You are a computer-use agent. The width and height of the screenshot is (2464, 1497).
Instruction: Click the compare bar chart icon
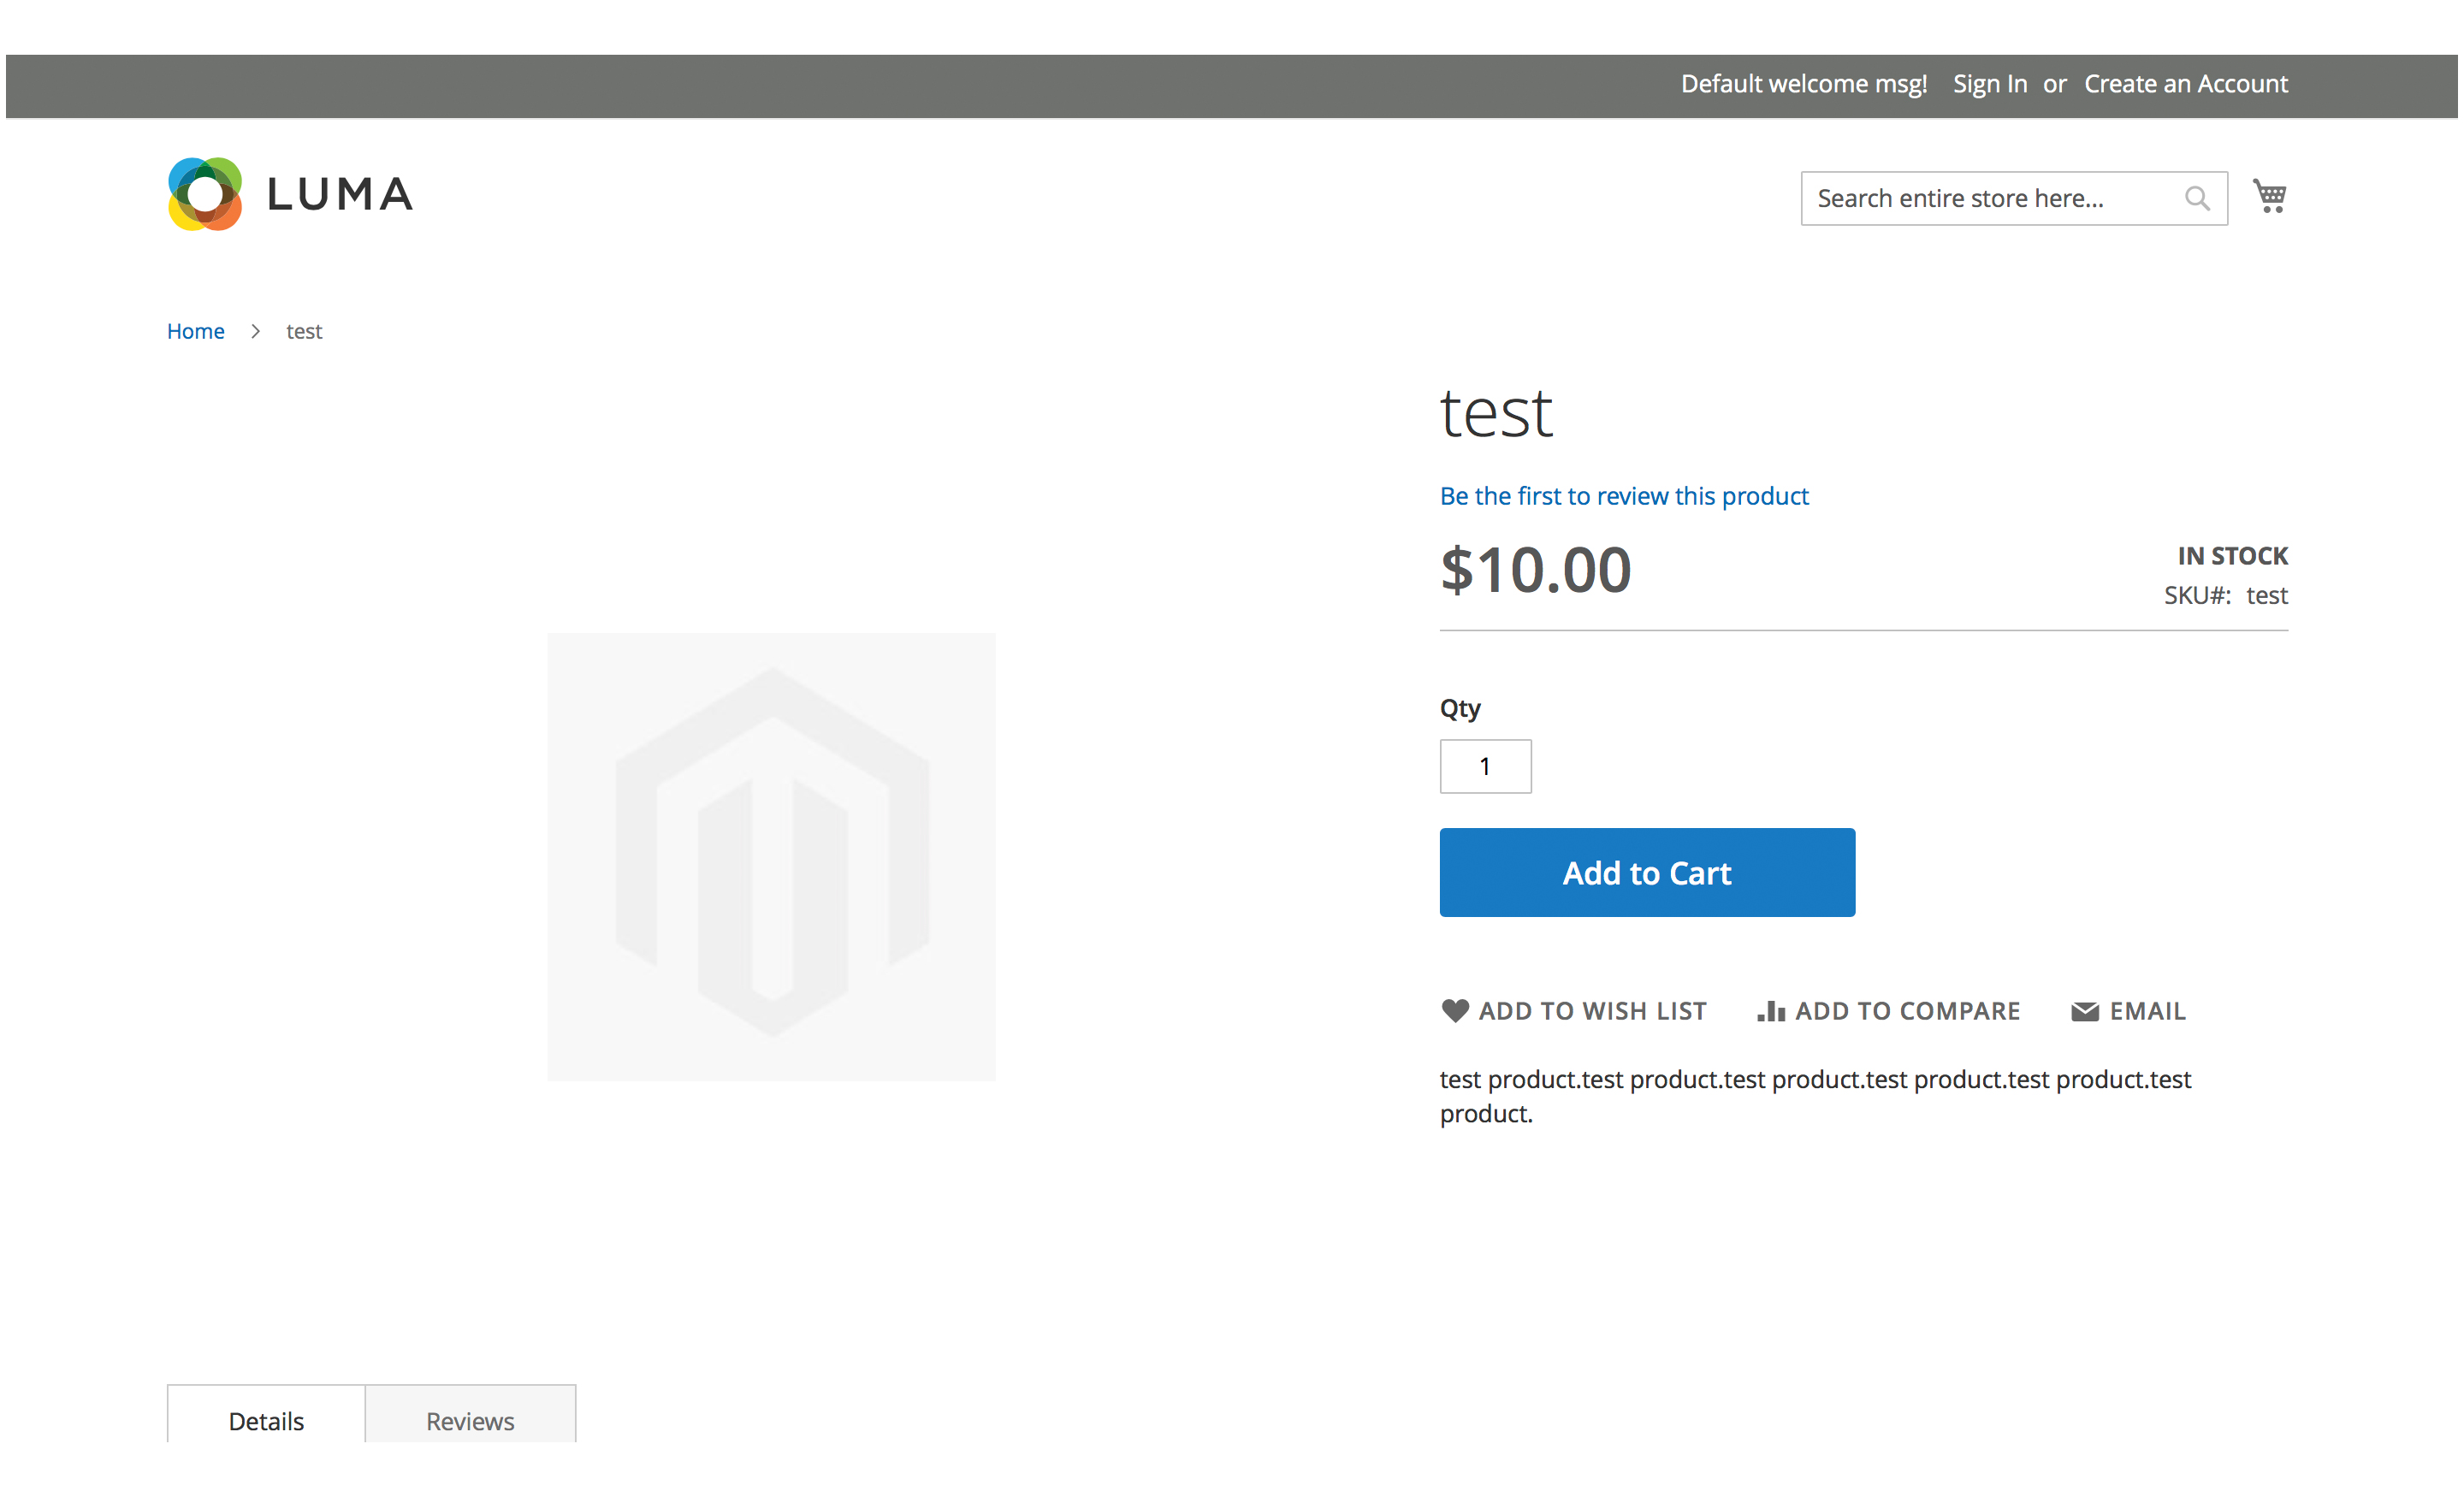tap(1771, 1011)
